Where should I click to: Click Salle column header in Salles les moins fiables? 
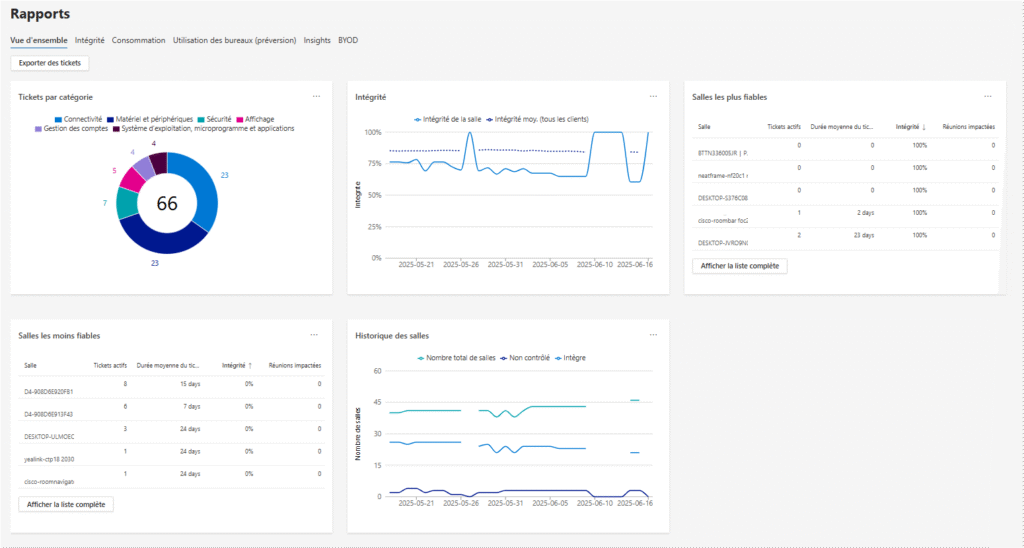tap(30, 366)
